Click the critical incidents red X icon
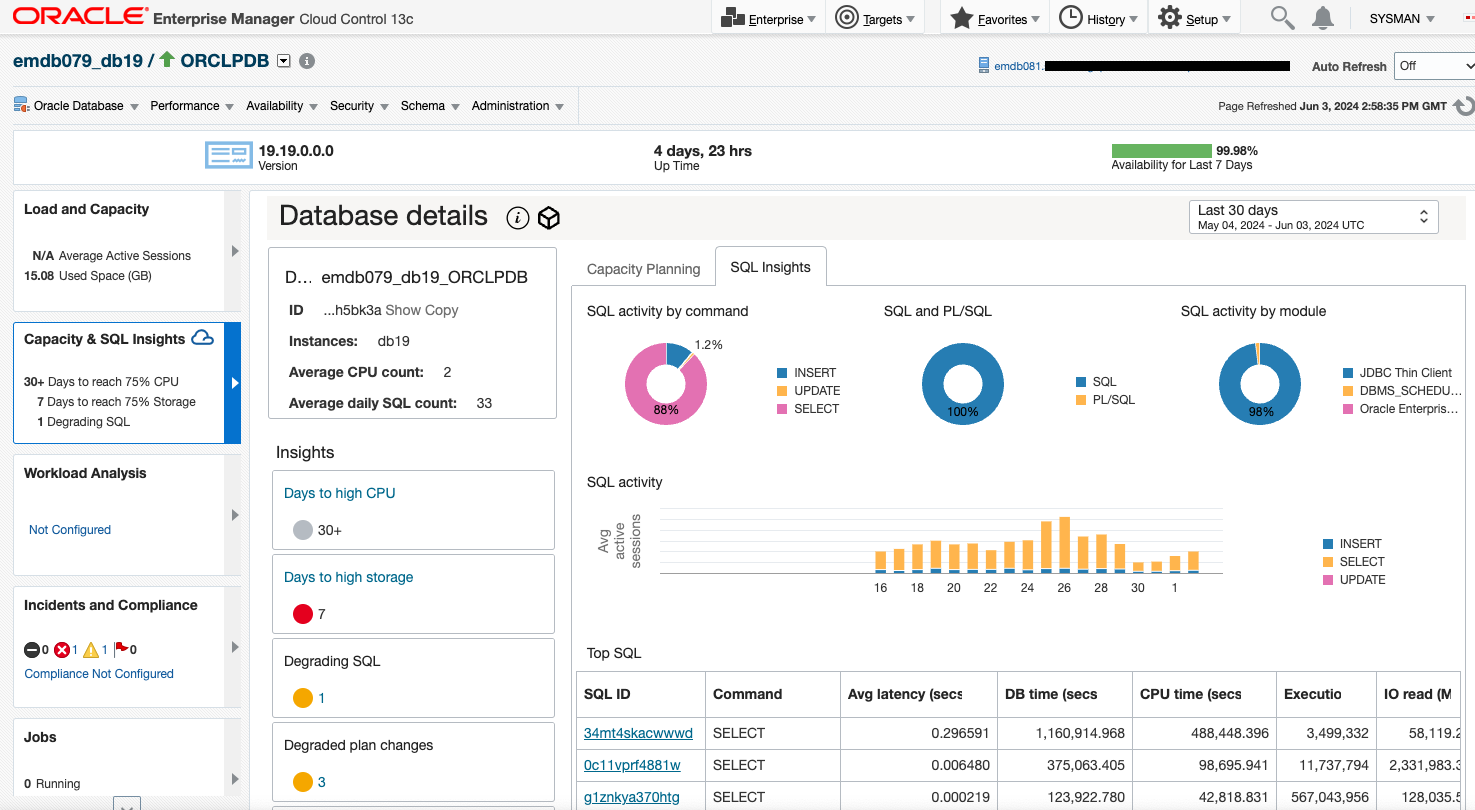The image size is (1475, 810). pyautogui.click(x=62, y=650)
